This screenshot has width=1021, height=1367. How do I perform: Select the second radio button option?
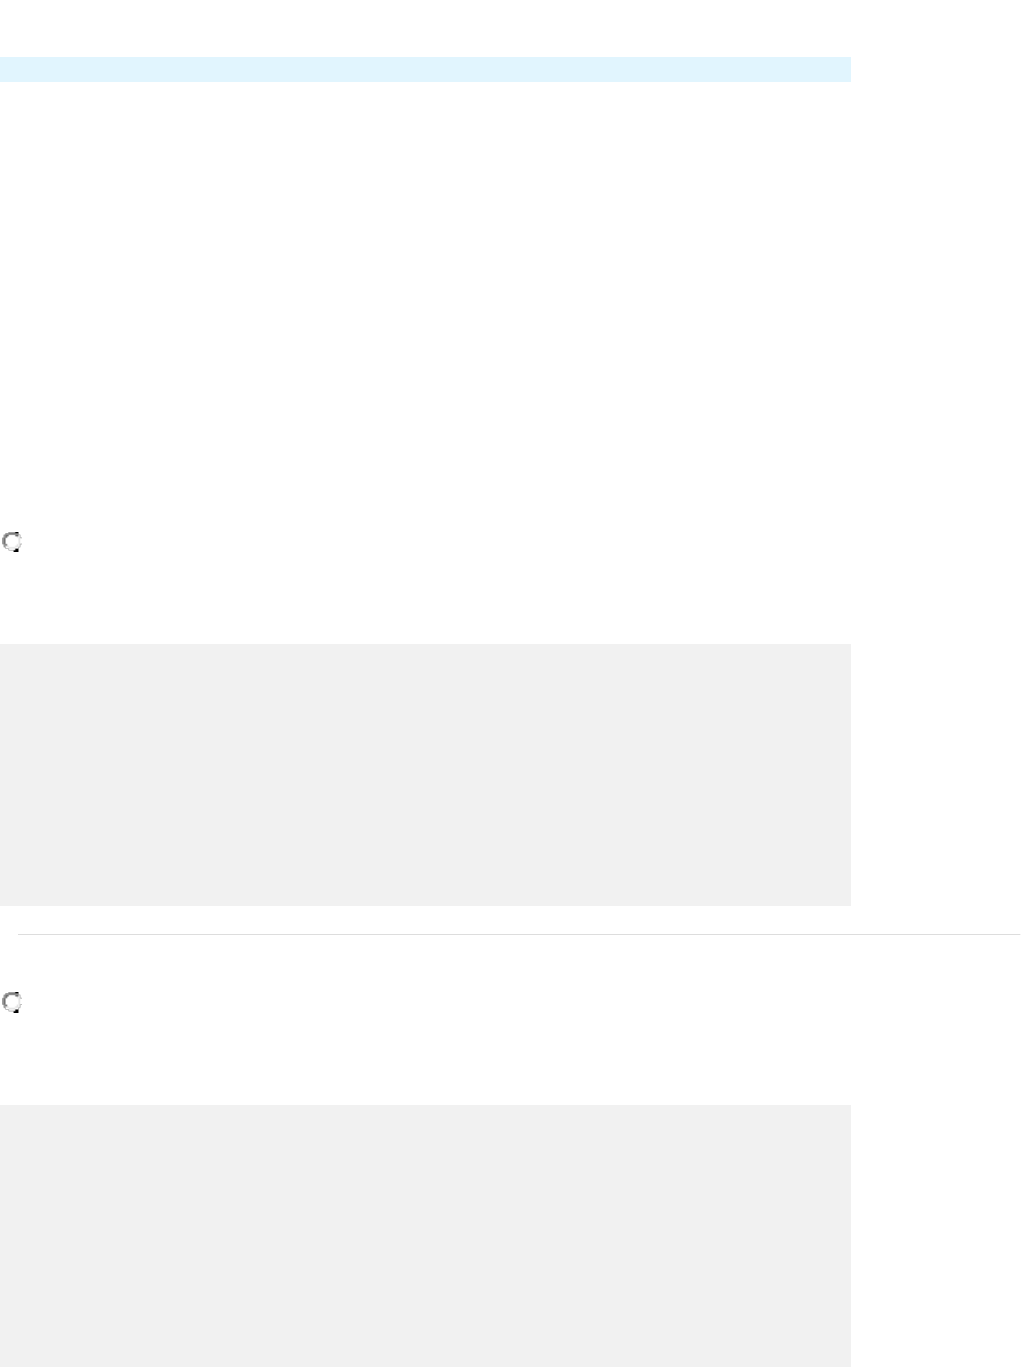click(x=12, y=1002)
